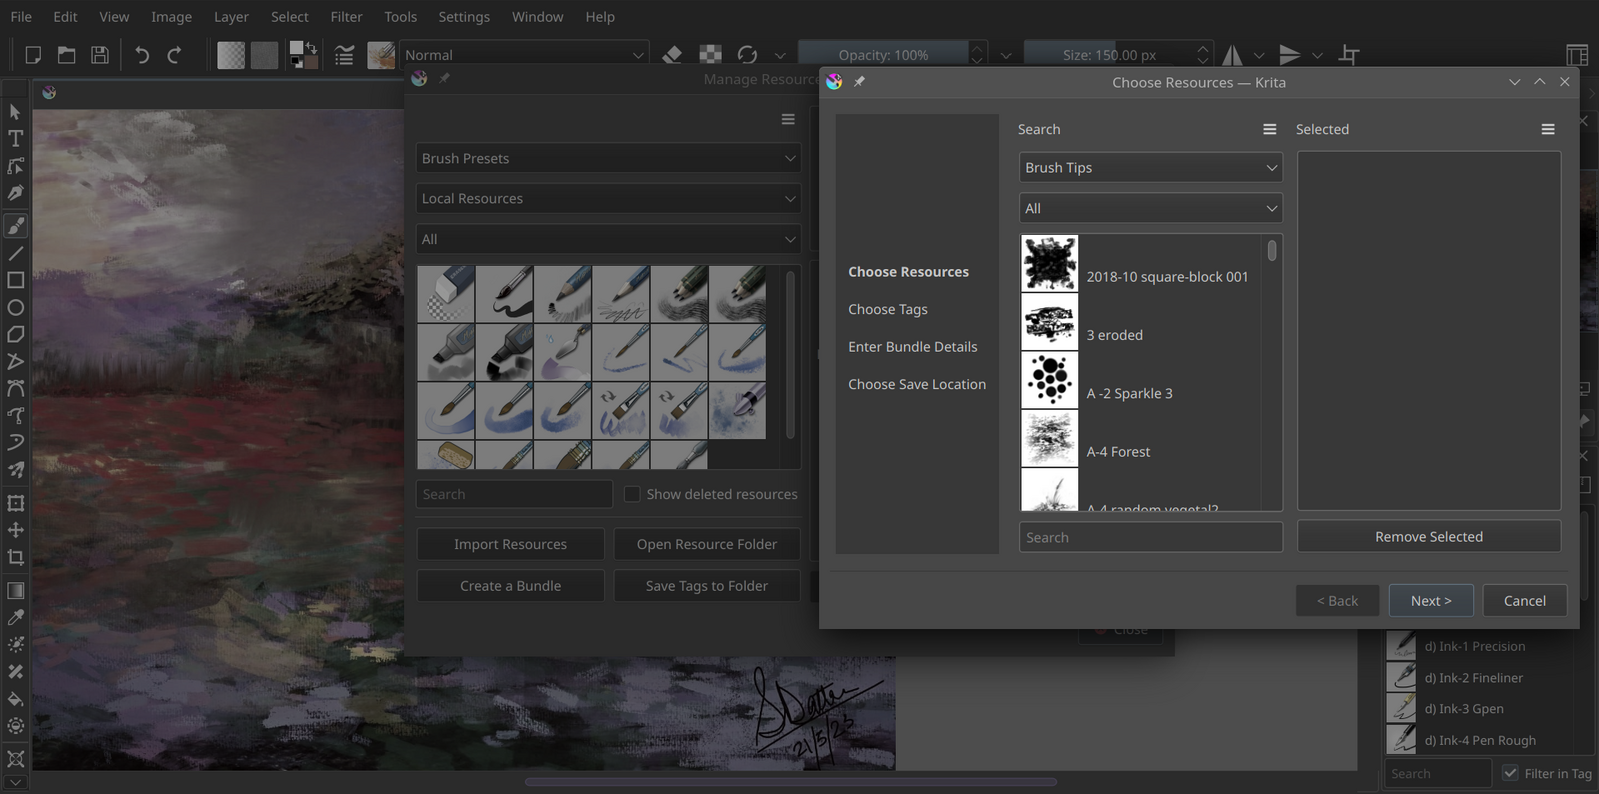1599x794 pixels.
Task: Select the Text tool in toolbox
Action: [16, 139]
